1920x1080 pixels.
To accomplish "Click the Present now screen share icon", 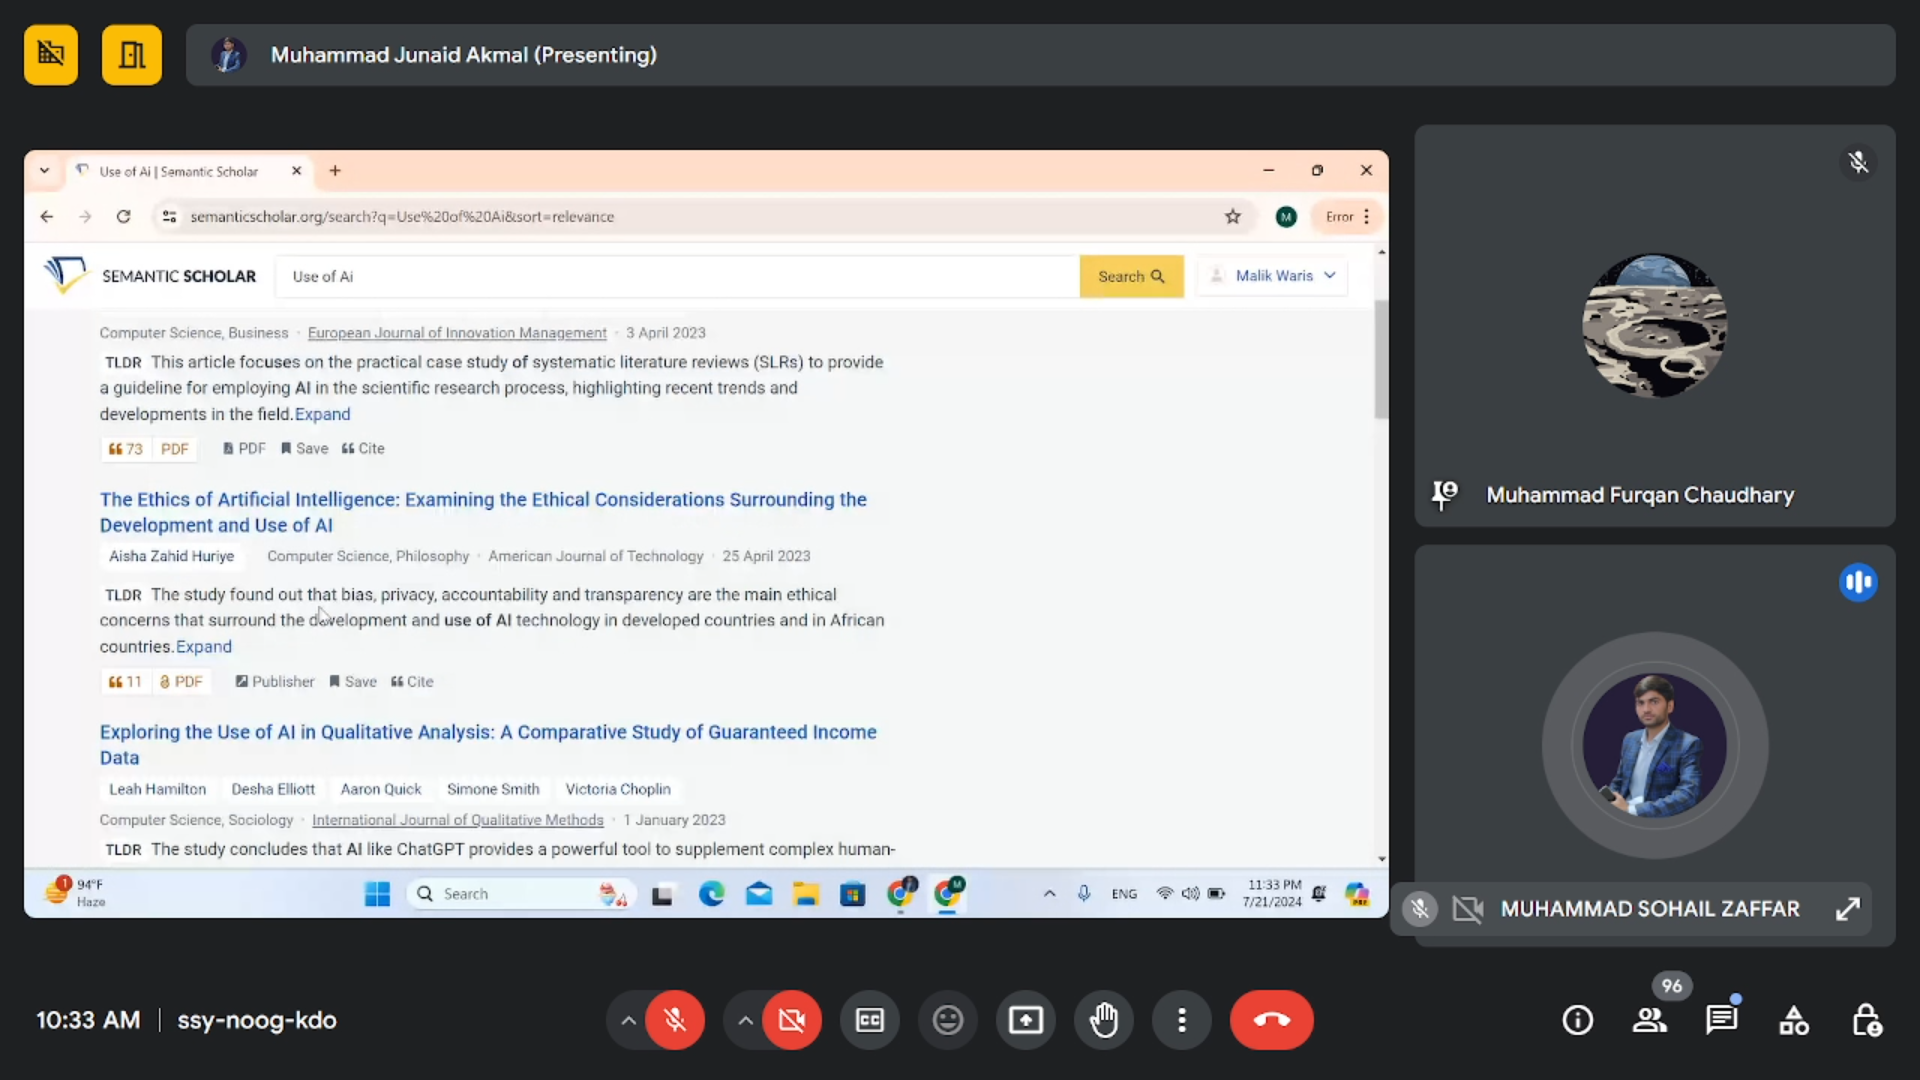I will (x=1025, y=1020).
